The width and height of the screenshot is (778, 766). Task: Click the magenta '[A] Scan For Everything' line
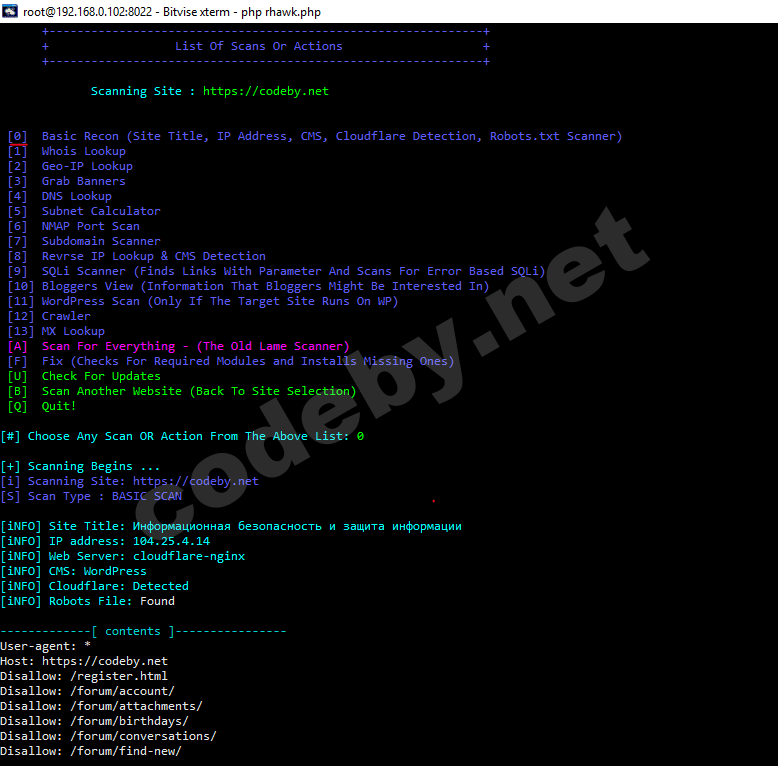coord(179,346)
